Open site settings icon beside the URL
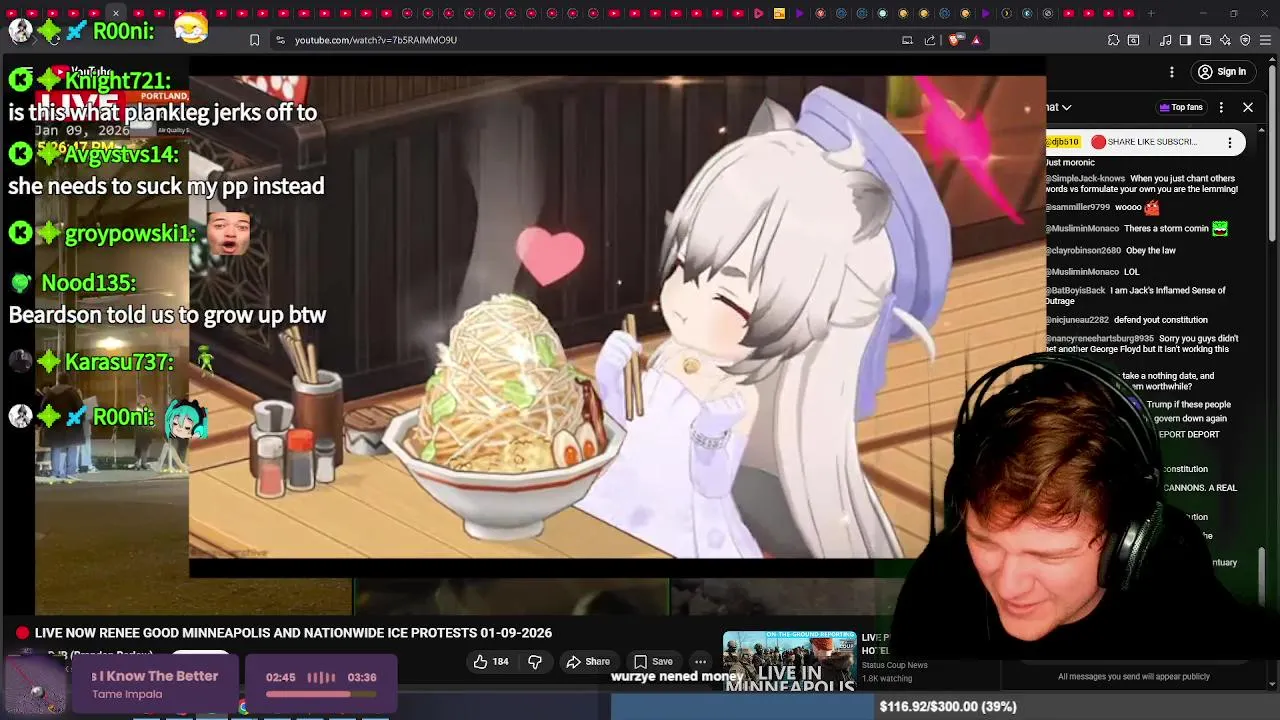1280x720 pixels. coord(280,40)
